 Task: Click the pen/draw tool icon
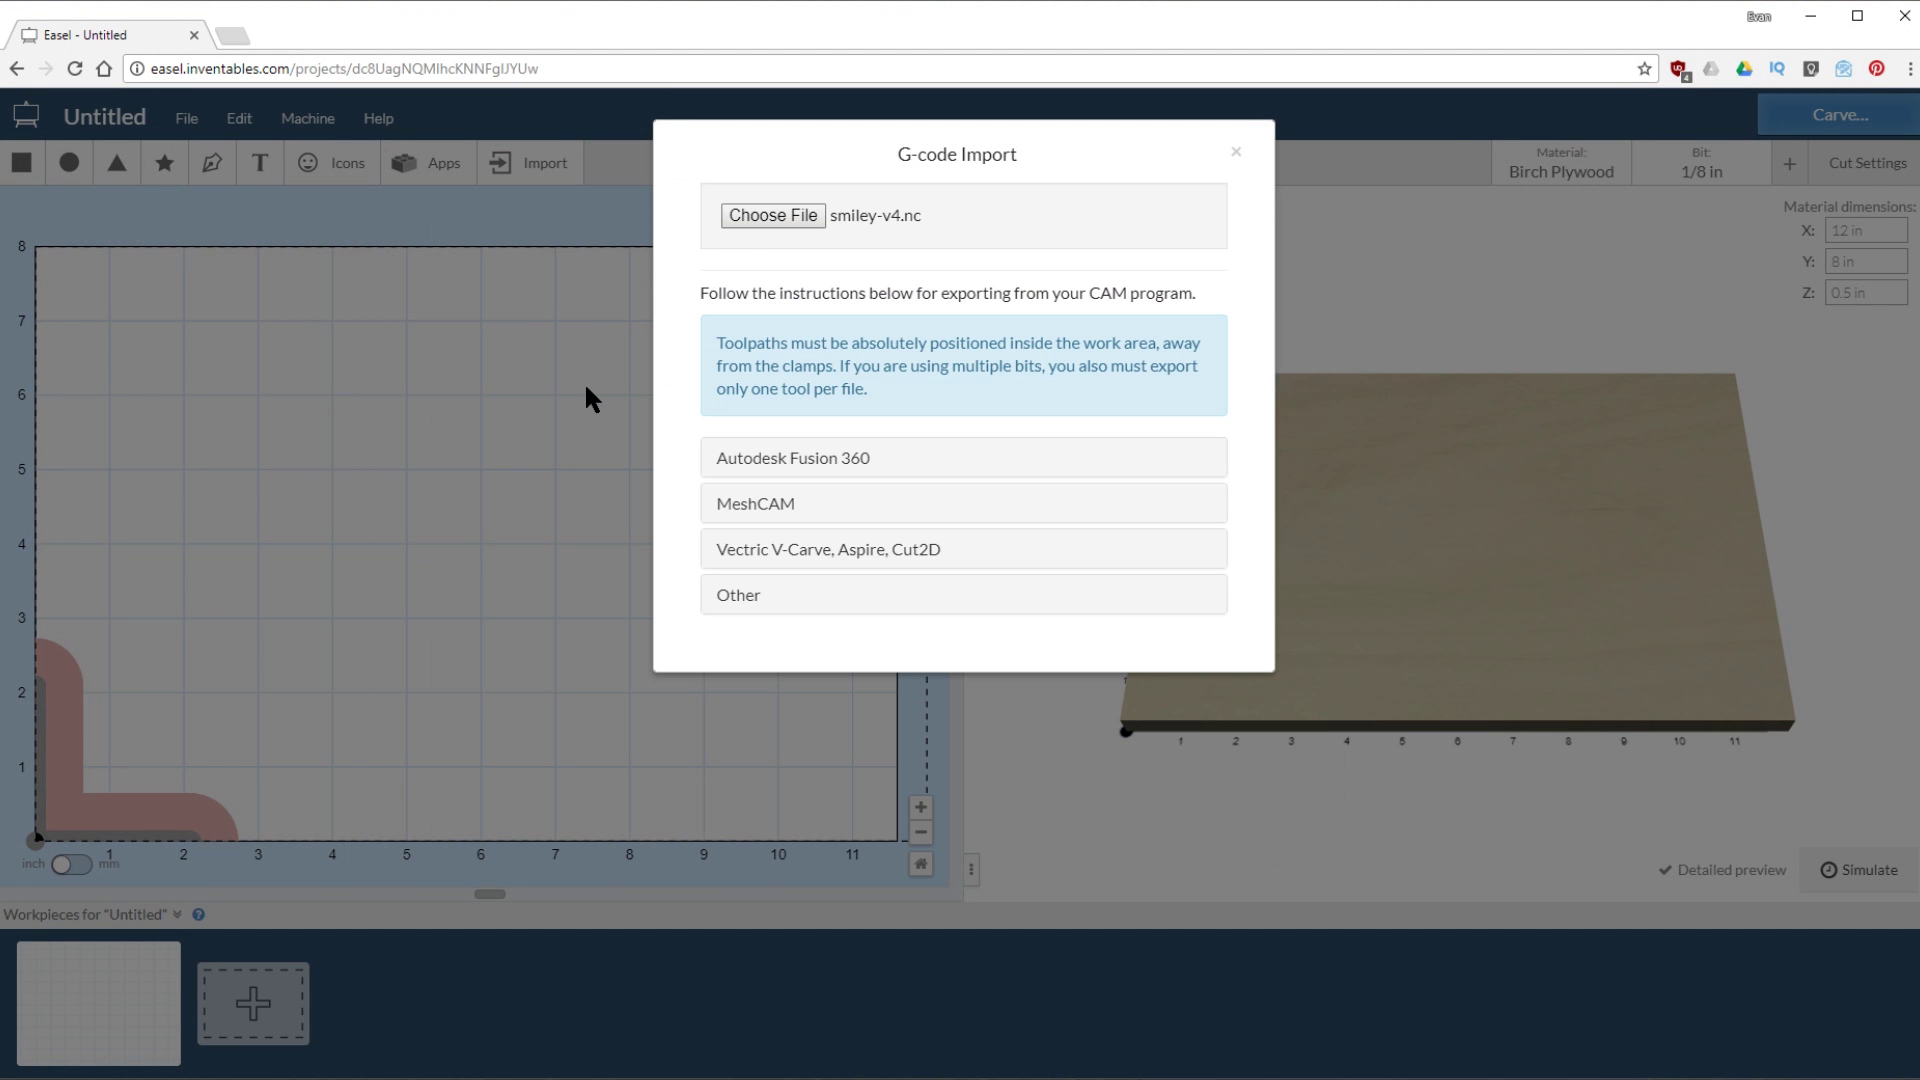[x=211, y=162]
